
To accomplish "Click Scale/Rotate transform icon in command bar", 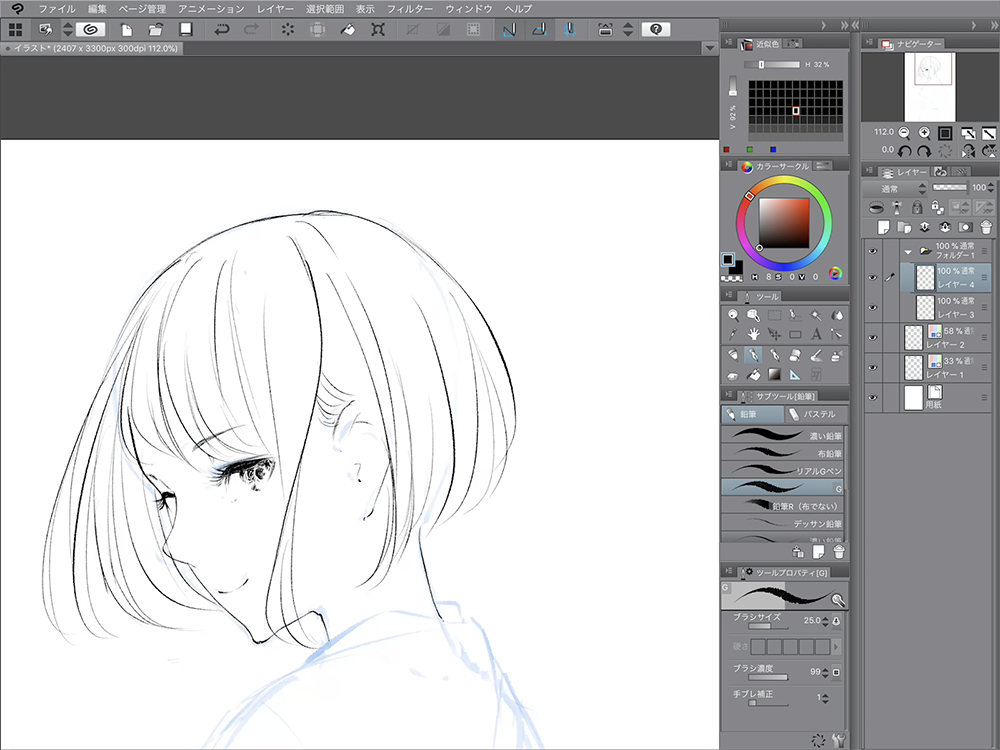I will click(x=378, y=29).
